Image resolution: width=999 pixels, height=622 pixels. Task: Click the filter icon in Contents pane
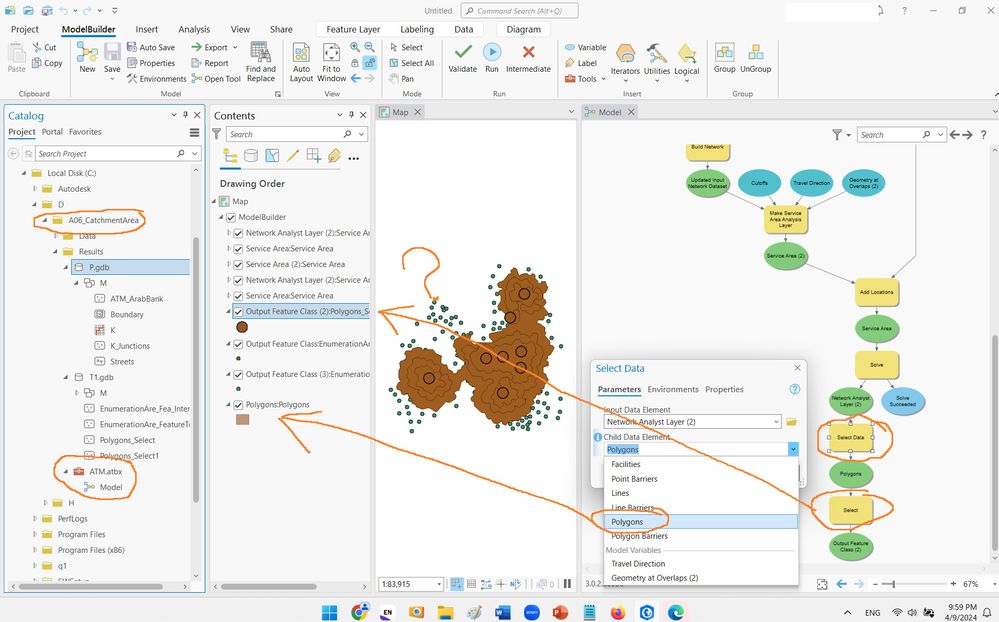[x=217, y=134]
